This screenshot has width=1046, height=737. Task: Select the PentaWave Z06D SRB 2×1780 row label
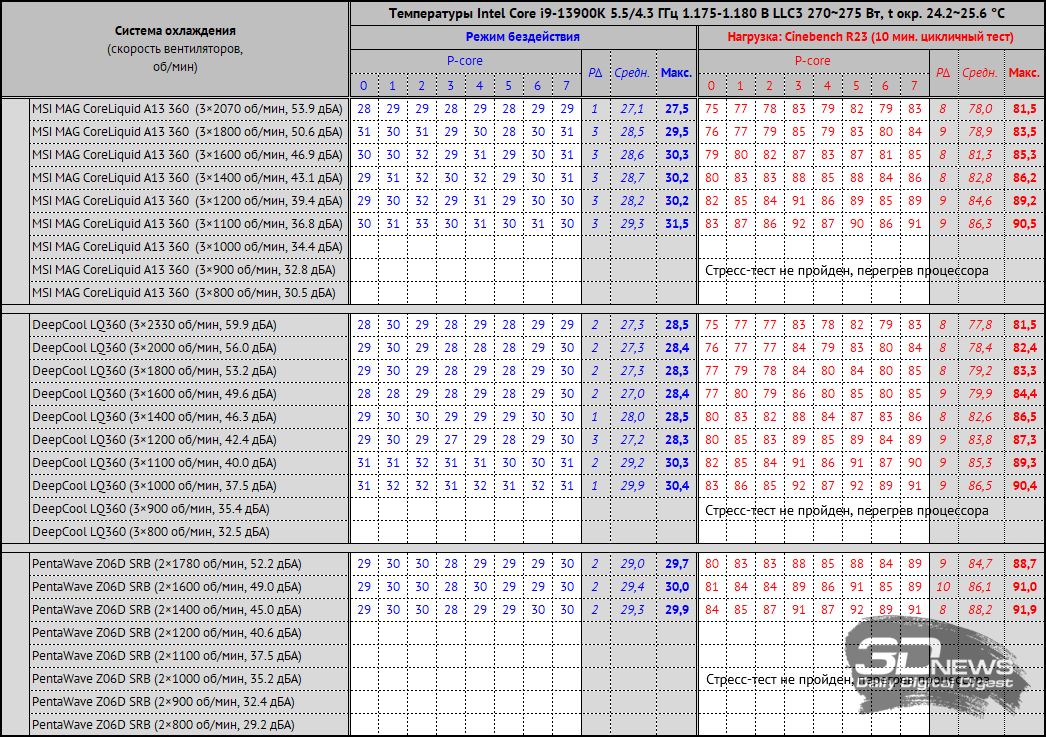coord(167,564)
